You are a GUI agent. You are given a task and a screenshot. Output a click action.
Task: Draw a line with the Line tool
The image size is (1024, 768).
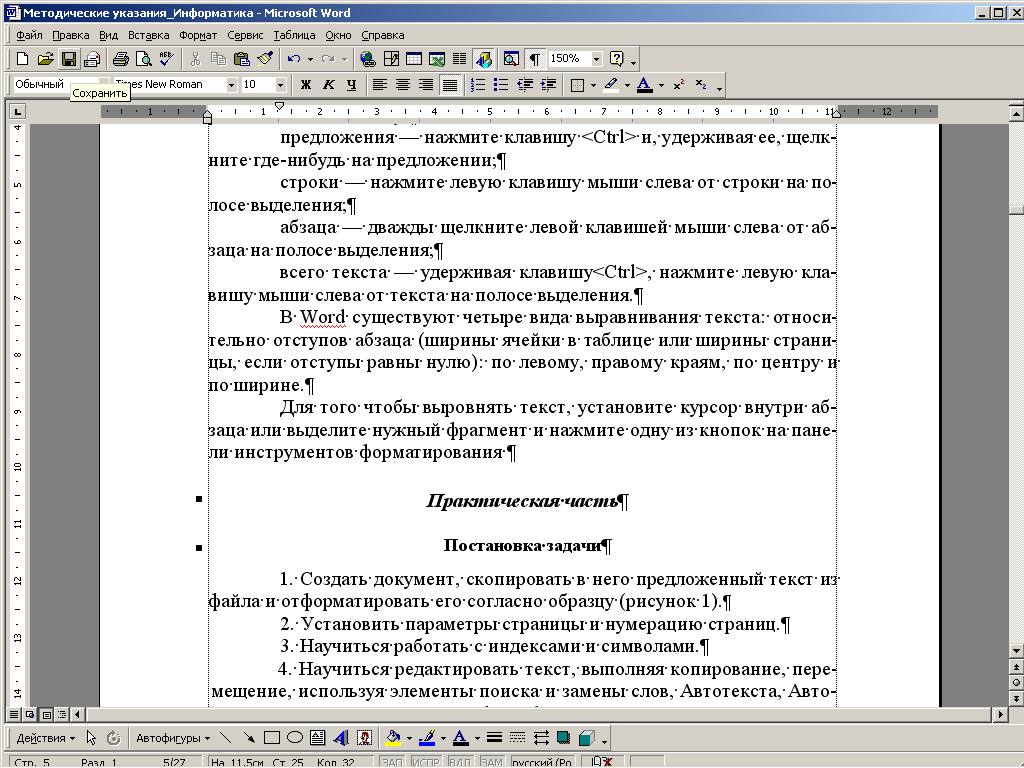(226, 738)
